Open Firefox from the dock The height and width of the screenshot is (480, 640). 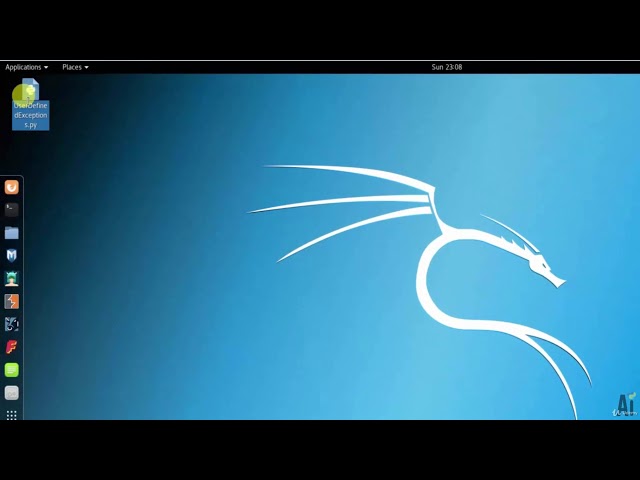tap(11, 187)
